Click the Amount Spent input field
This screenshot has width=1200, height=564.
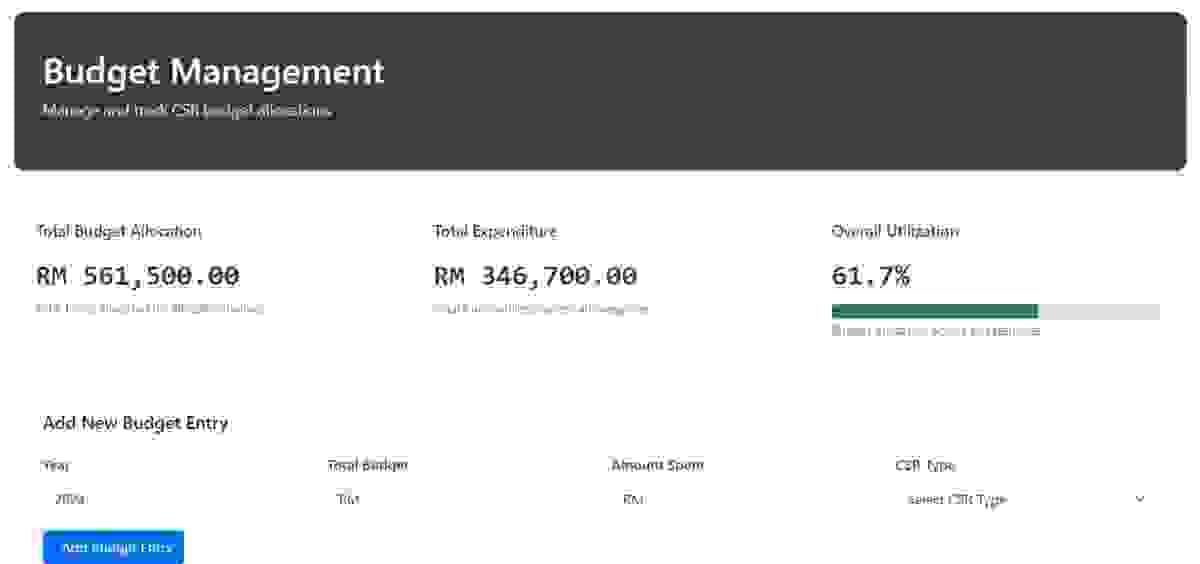[x=742, y=499]
